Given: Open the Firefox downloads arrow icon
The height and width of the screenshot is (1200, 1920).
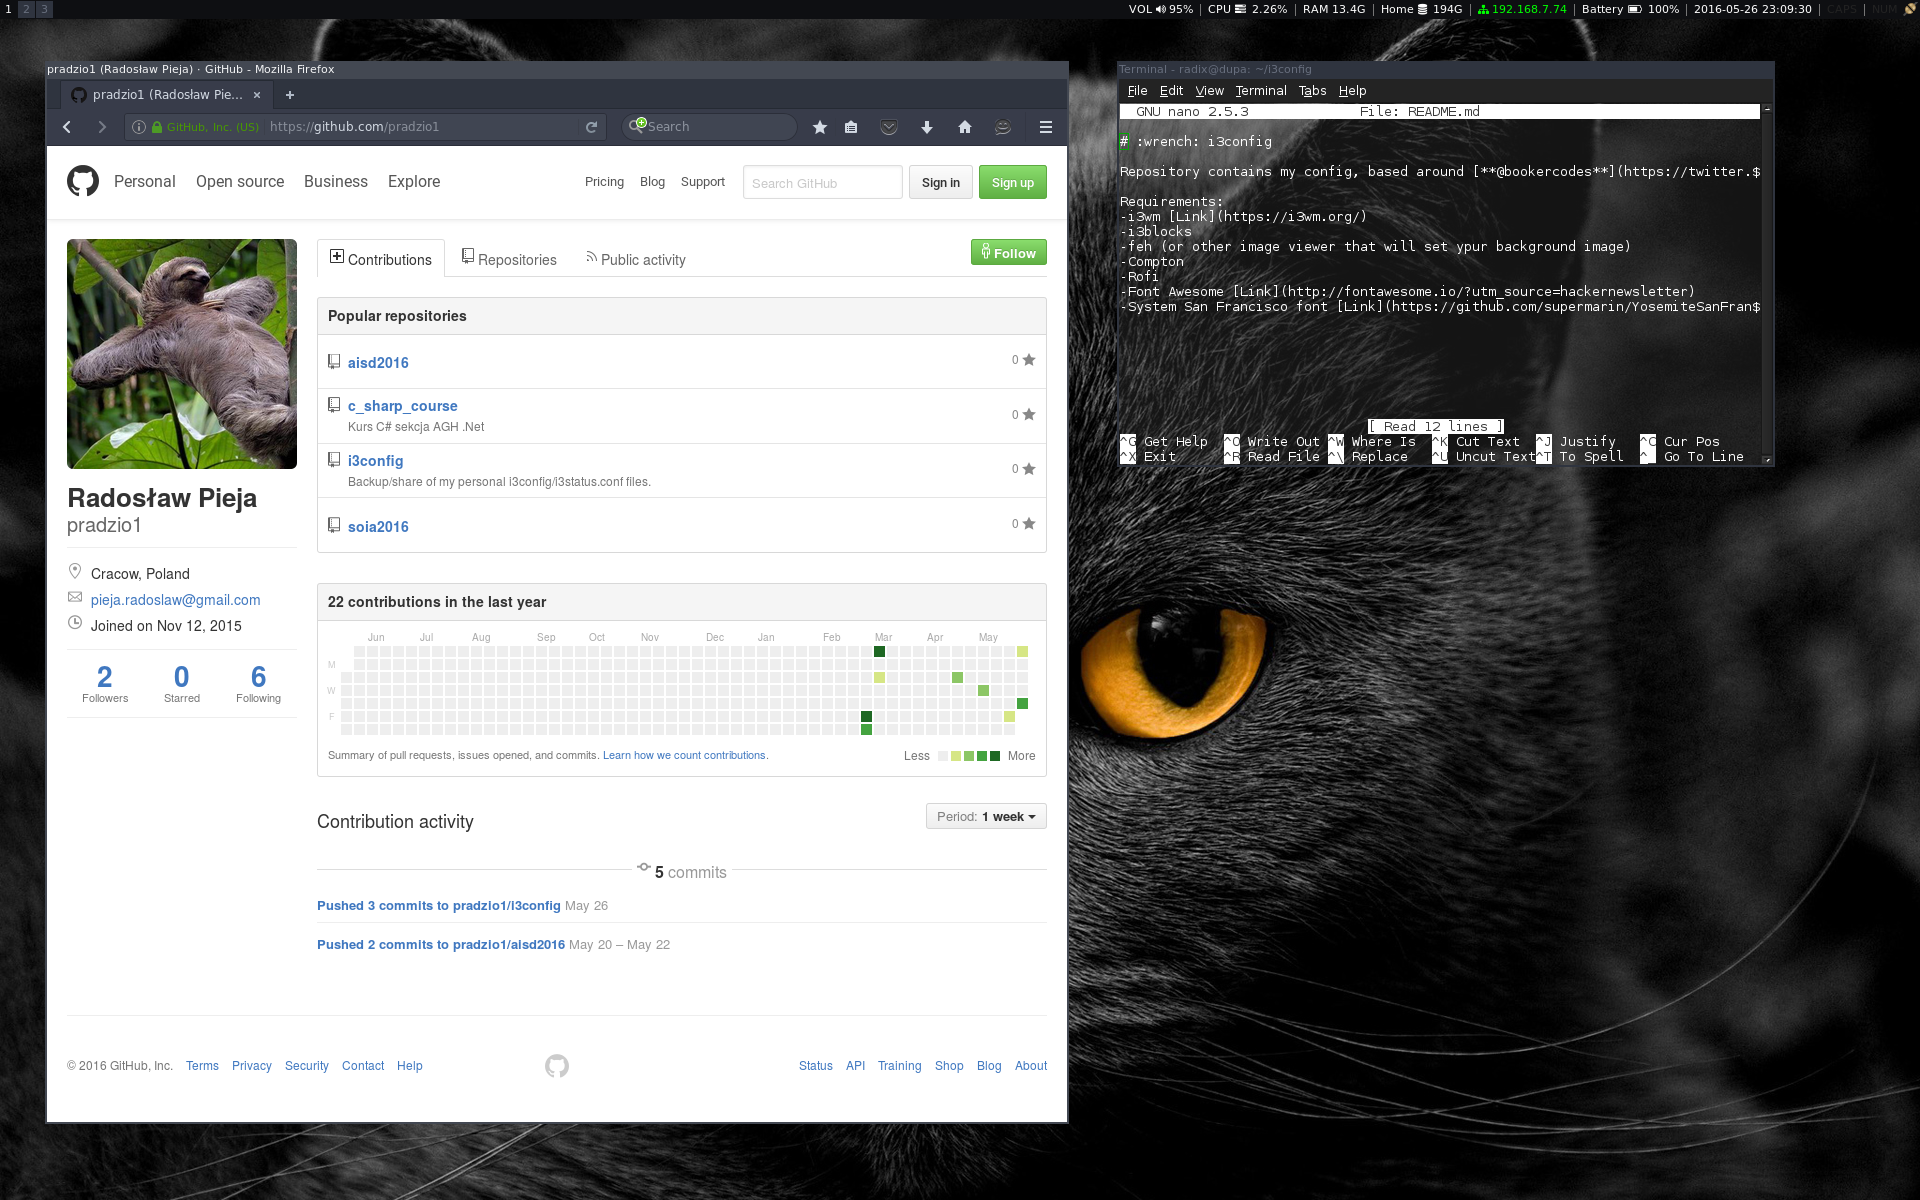Looking at the screenshot, I should (927, 127).
